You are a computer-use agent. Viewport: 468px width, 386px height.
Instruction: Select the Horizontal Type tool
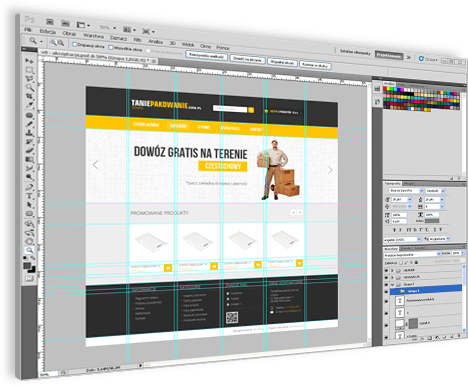click(x=29, y=196)
